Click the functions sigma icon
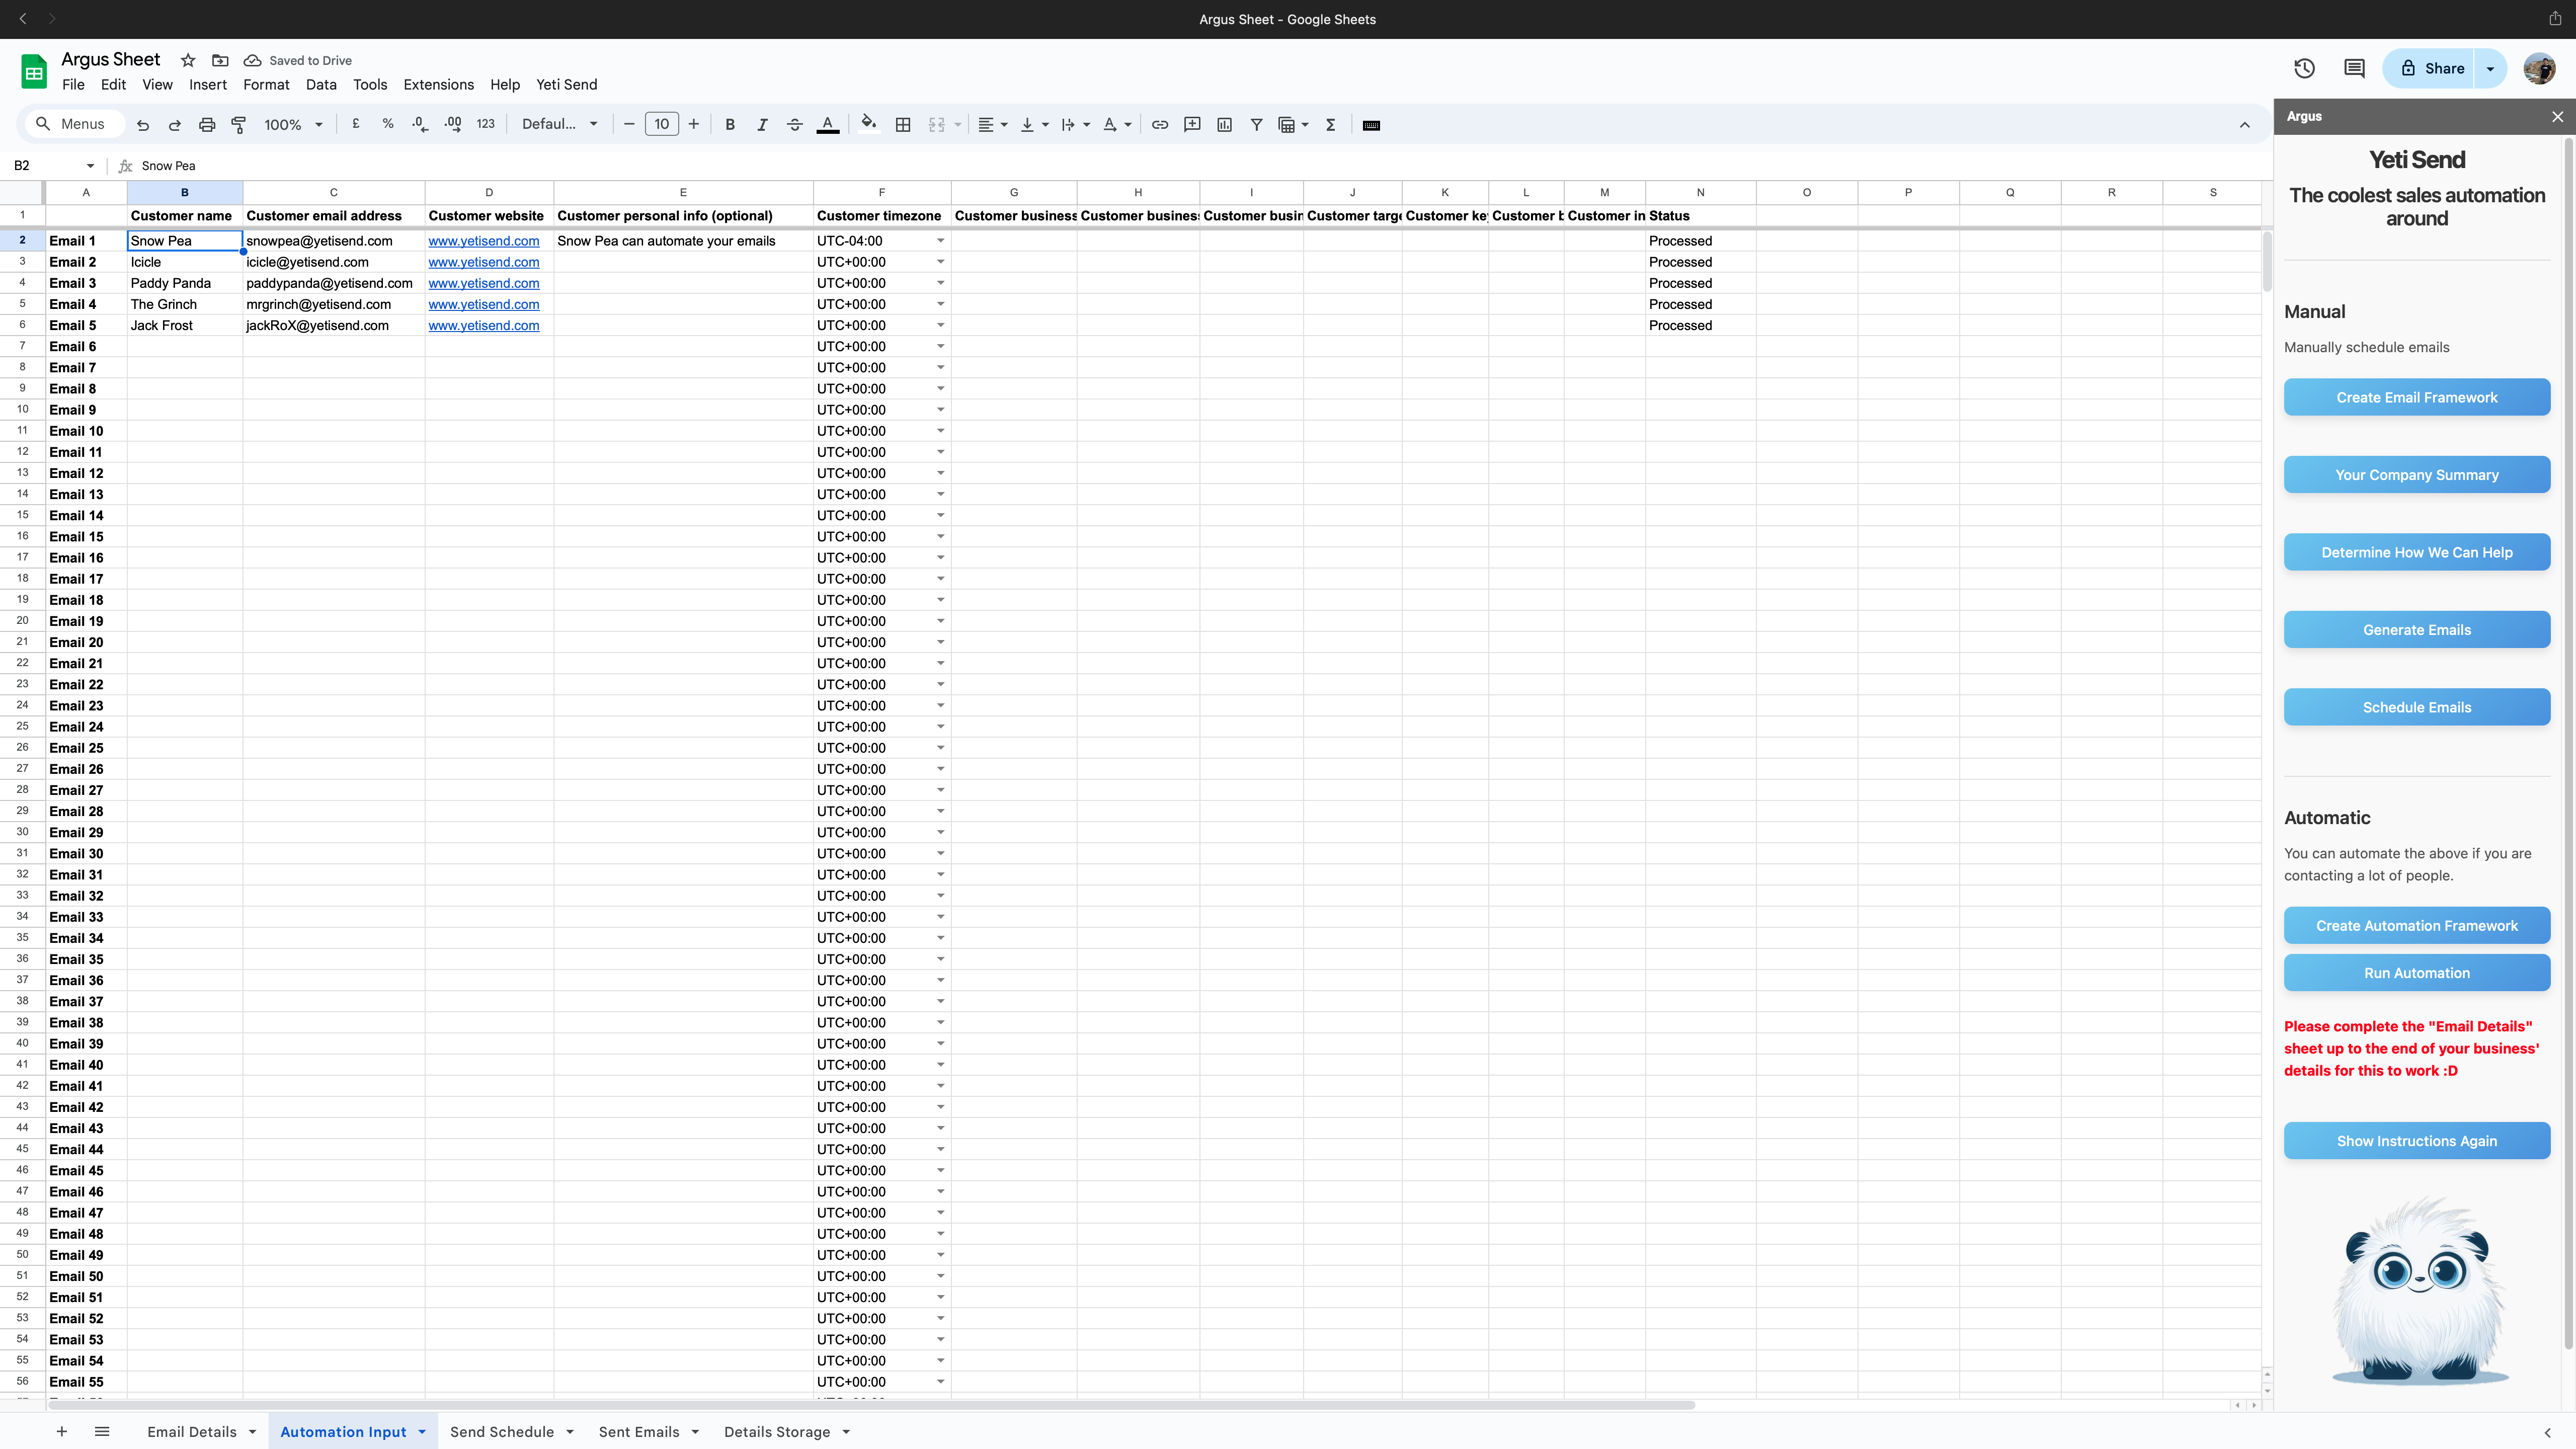The width and height of the screenshot is (2576, 1449). pyautogui.click(x=1330, y=125)
